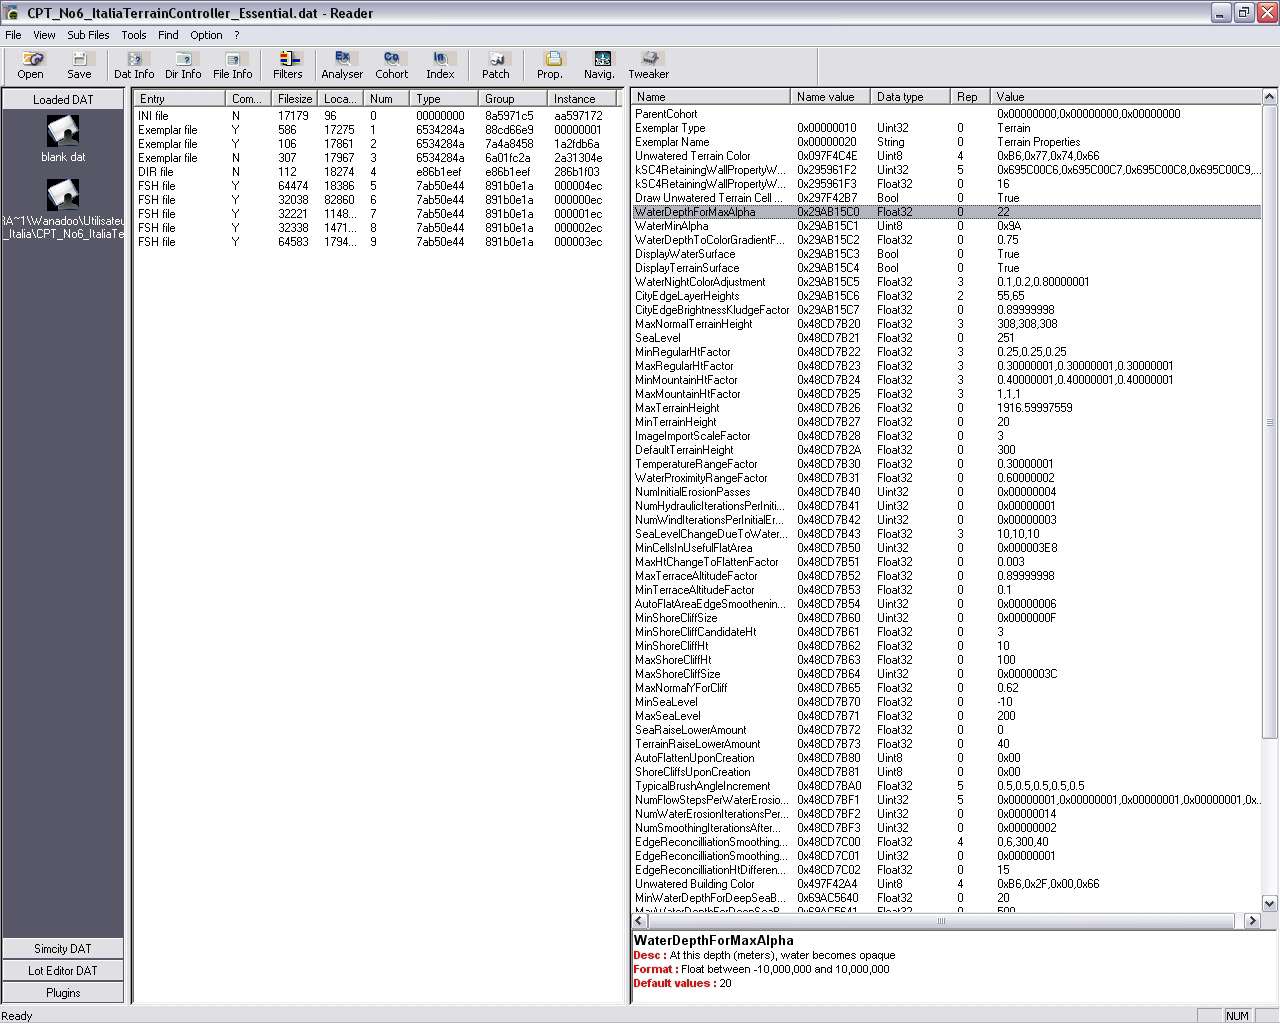The height and width of the screenshot is (1024, 1280).
Task: Open the Dat Info tool
Action: [x=134, y=65]
